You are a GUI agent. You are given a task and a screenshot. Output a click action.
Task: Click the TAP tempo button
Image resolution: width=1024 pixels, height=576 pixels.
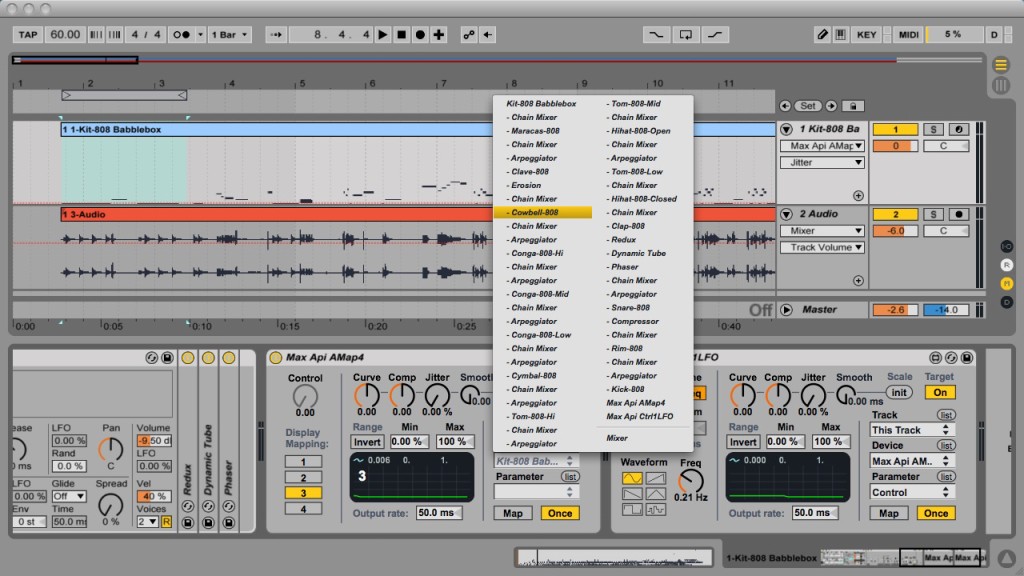[x=28, y=34]
